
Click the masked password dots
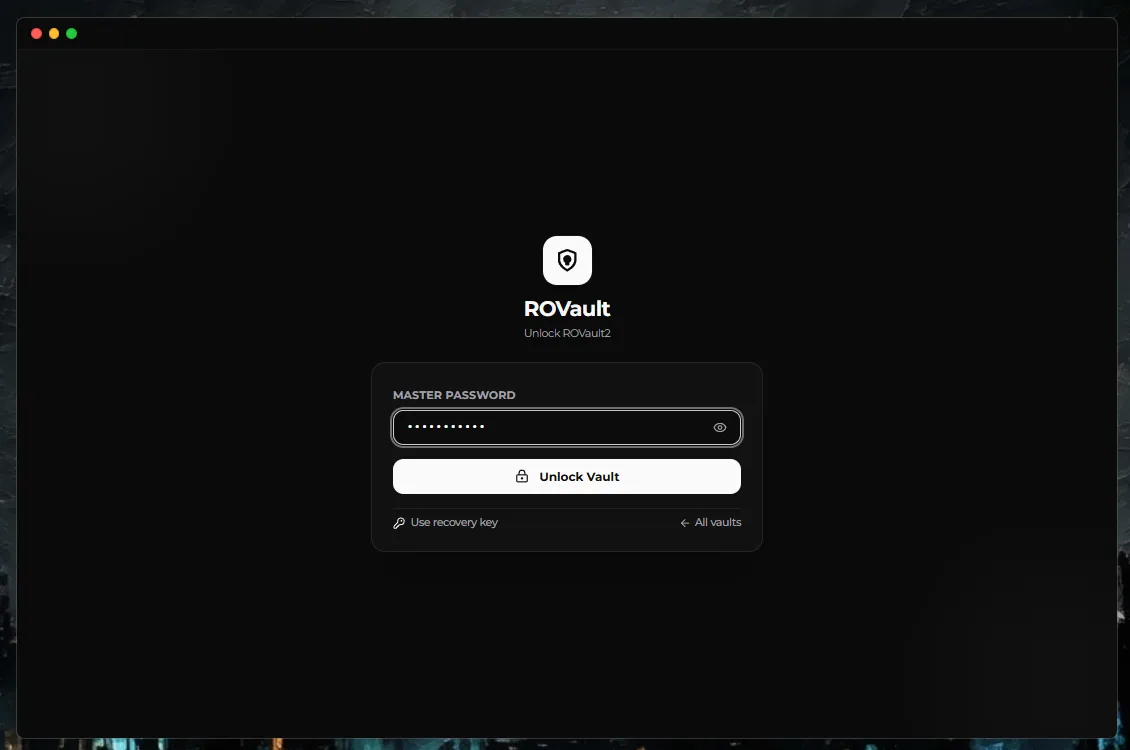click(x=446, y=427)
